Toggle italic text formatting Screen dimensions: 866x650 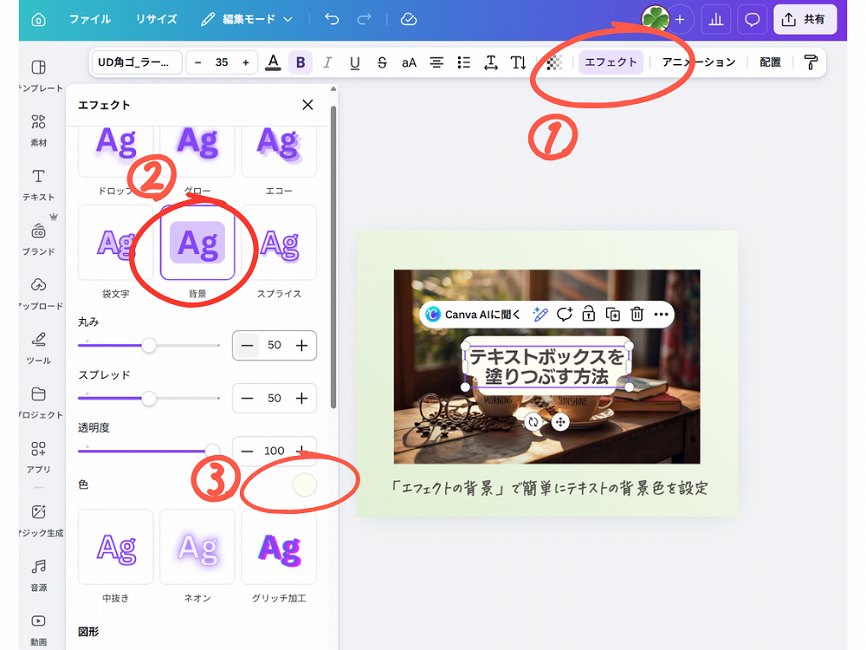pyautogui.click(x=327, y=62)
